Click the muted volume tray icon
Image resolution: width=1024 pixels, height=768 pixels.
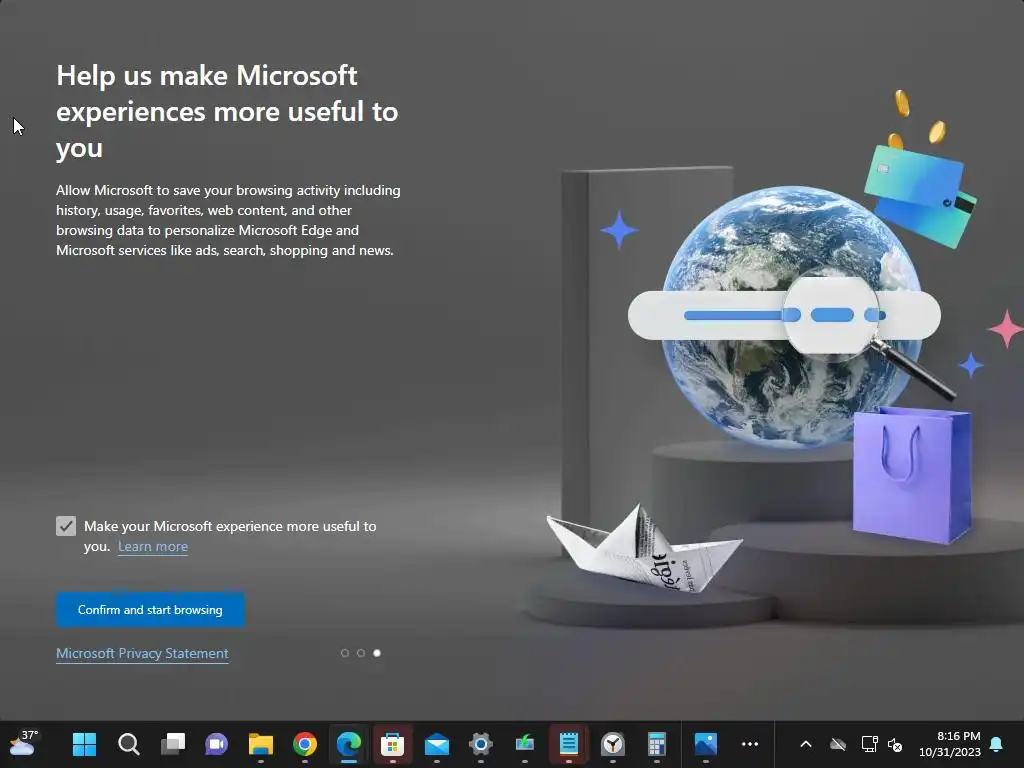coord(895,744)
